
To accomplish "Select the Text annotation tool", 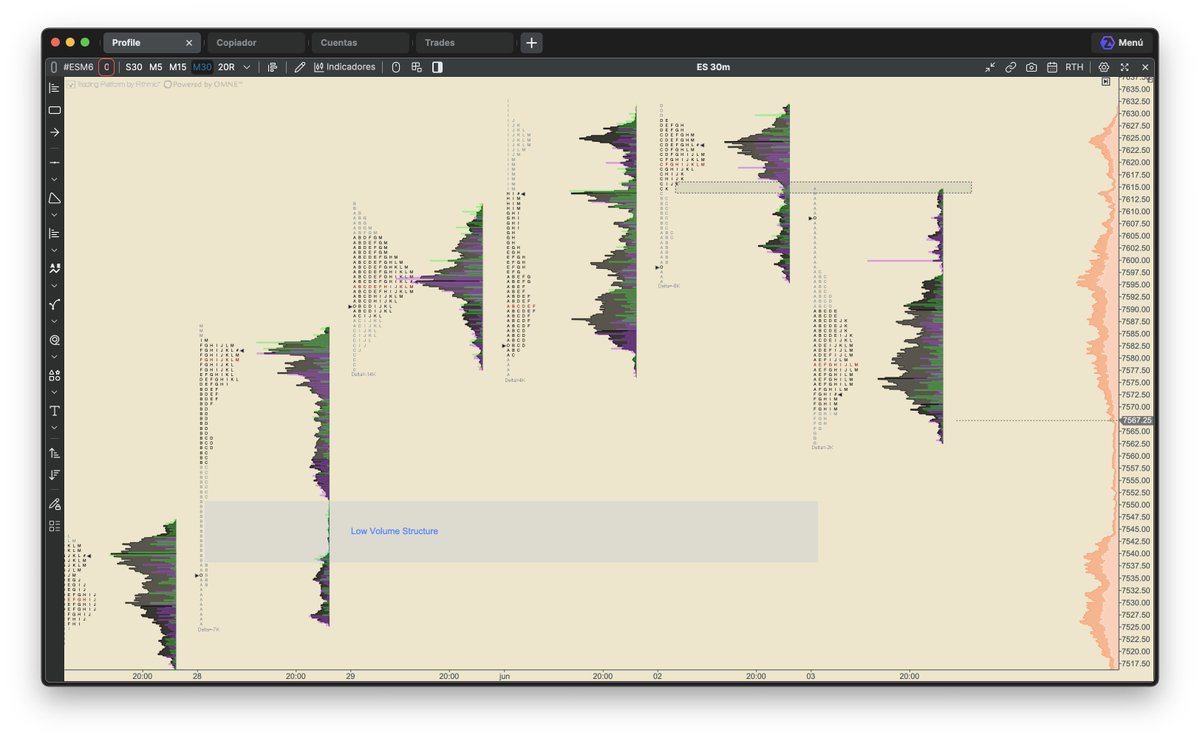I will coord(54,411).
